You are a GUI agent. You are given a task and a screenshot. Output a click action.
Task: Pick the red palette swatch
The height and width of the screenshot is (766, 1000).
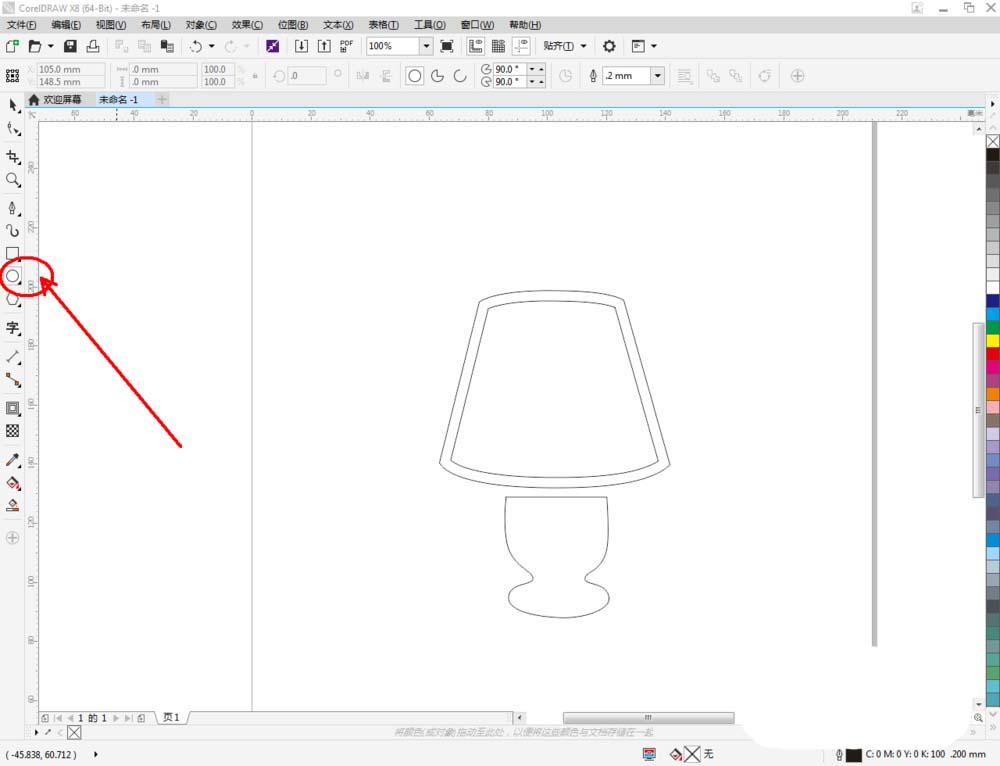pos(992,354)
